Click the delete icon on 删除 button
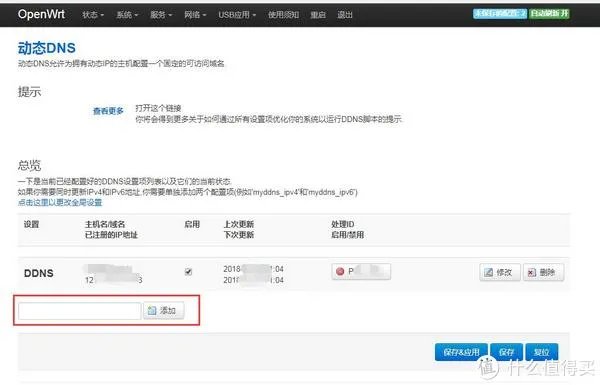This screenshot has width=600, height=385. coord(532,272)
